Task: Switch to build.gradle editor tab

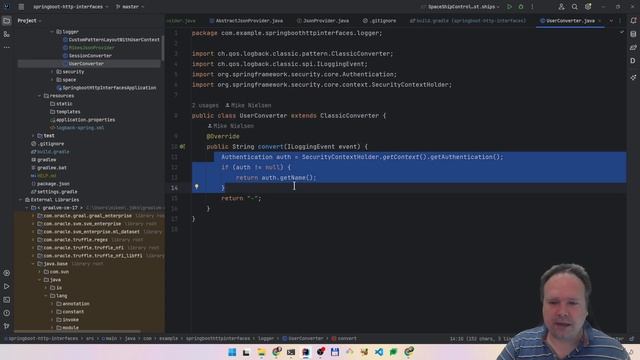Action: tap(468, 20)
